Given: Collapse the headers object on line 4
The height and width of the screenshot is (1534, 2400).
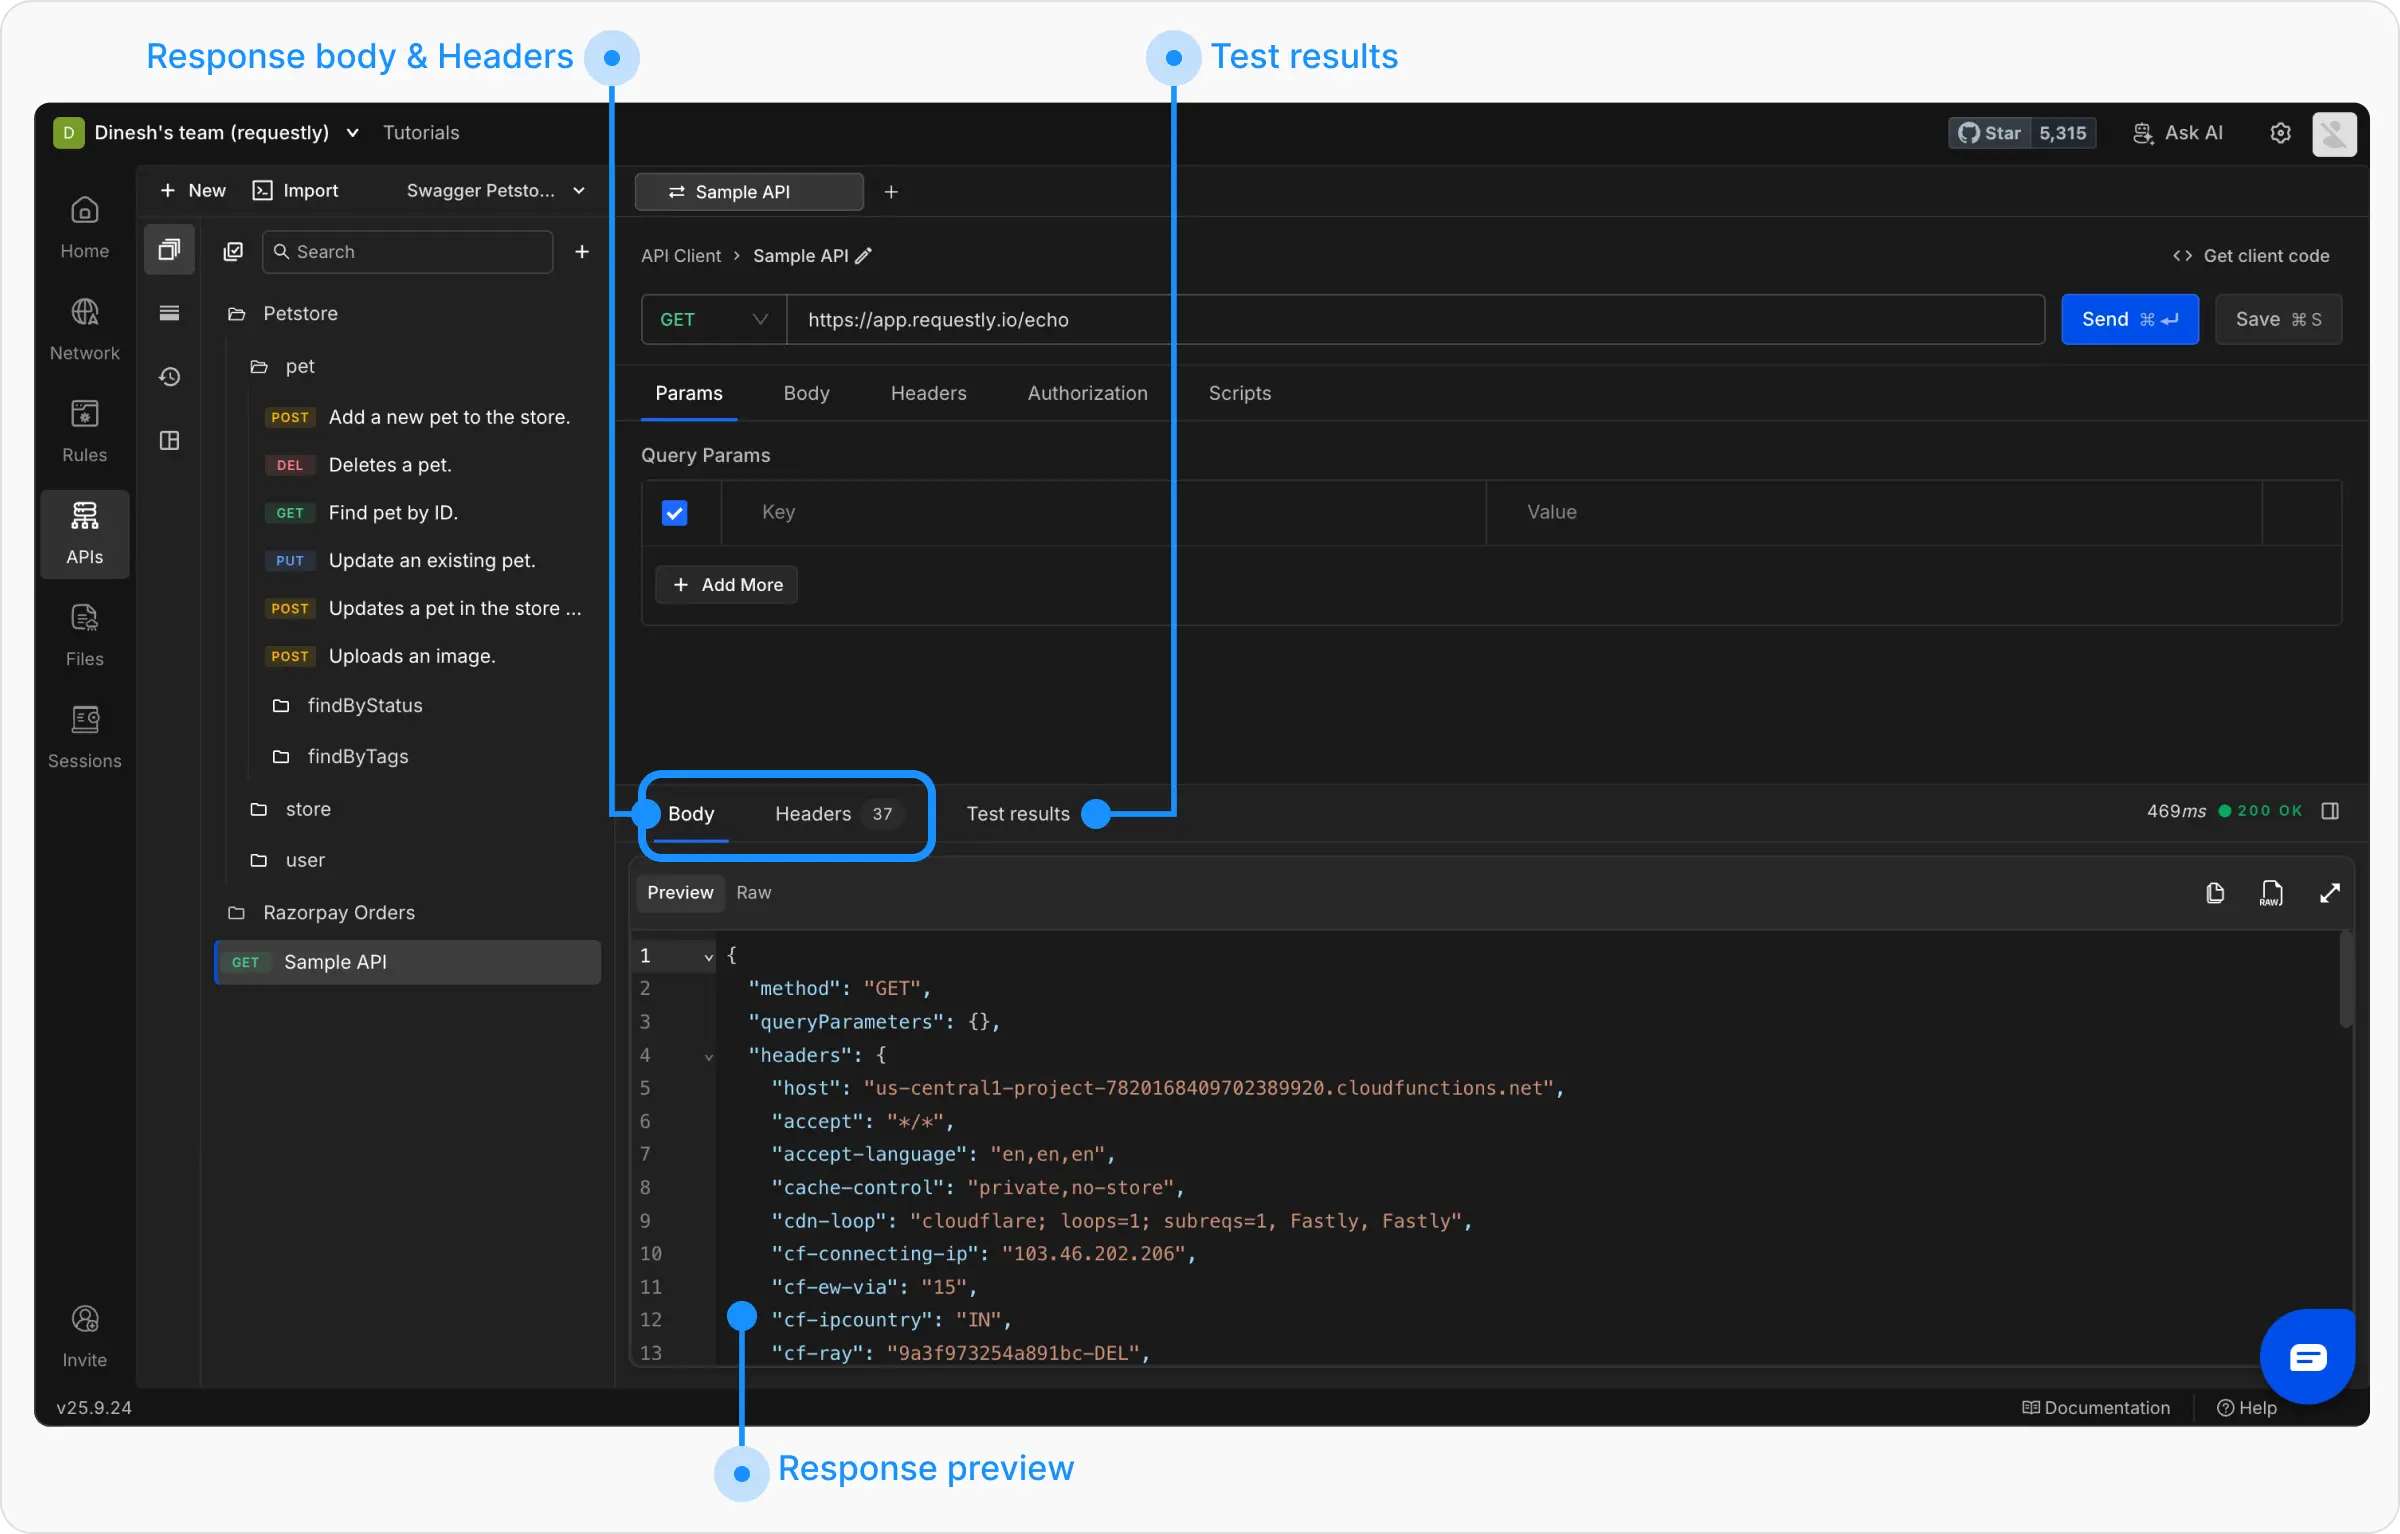Looking at the screenshot, I should [709, 1056].
